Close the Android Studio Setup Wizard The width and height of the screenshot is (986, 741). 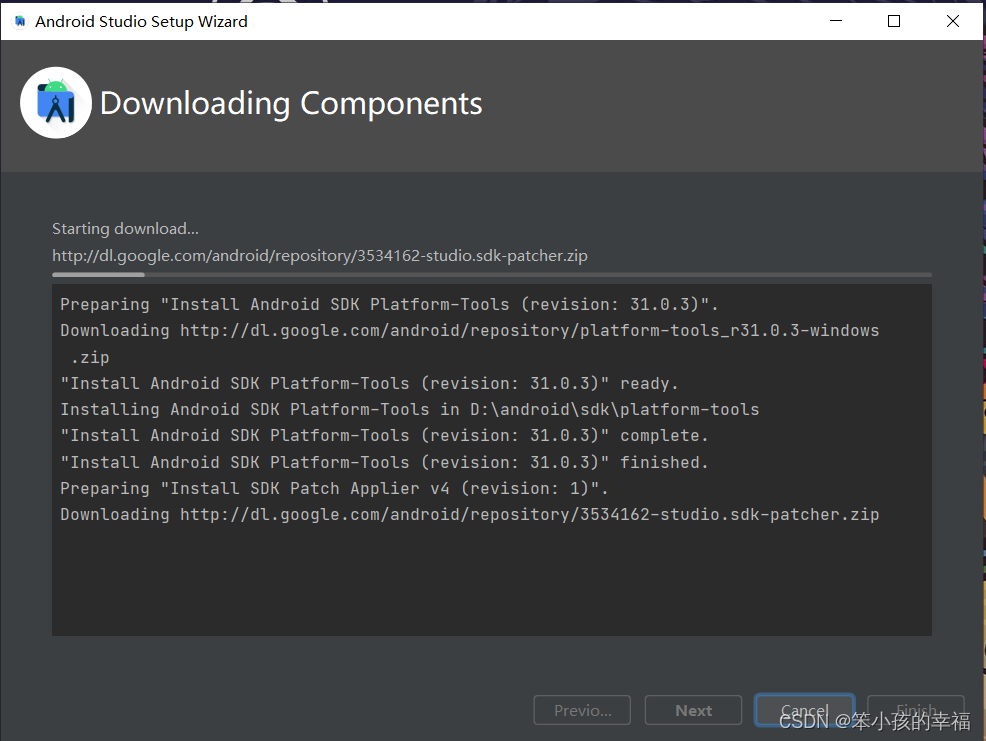[952, 20]
